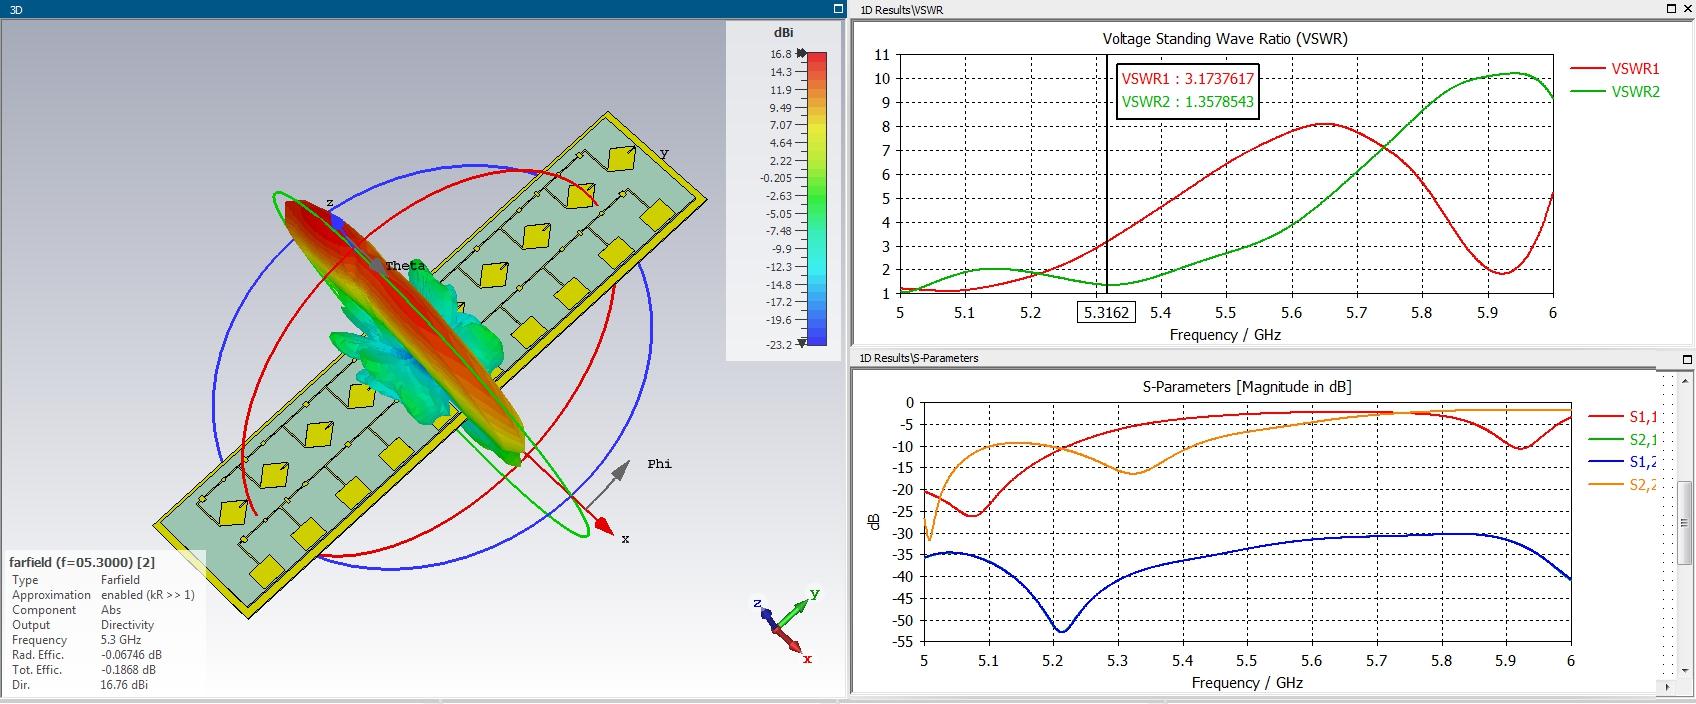Image resolution: width=1696 pixels, height=704 pixels.
Task: Click the -23.2 minimum value on color scale
Action: click(779, 344)
